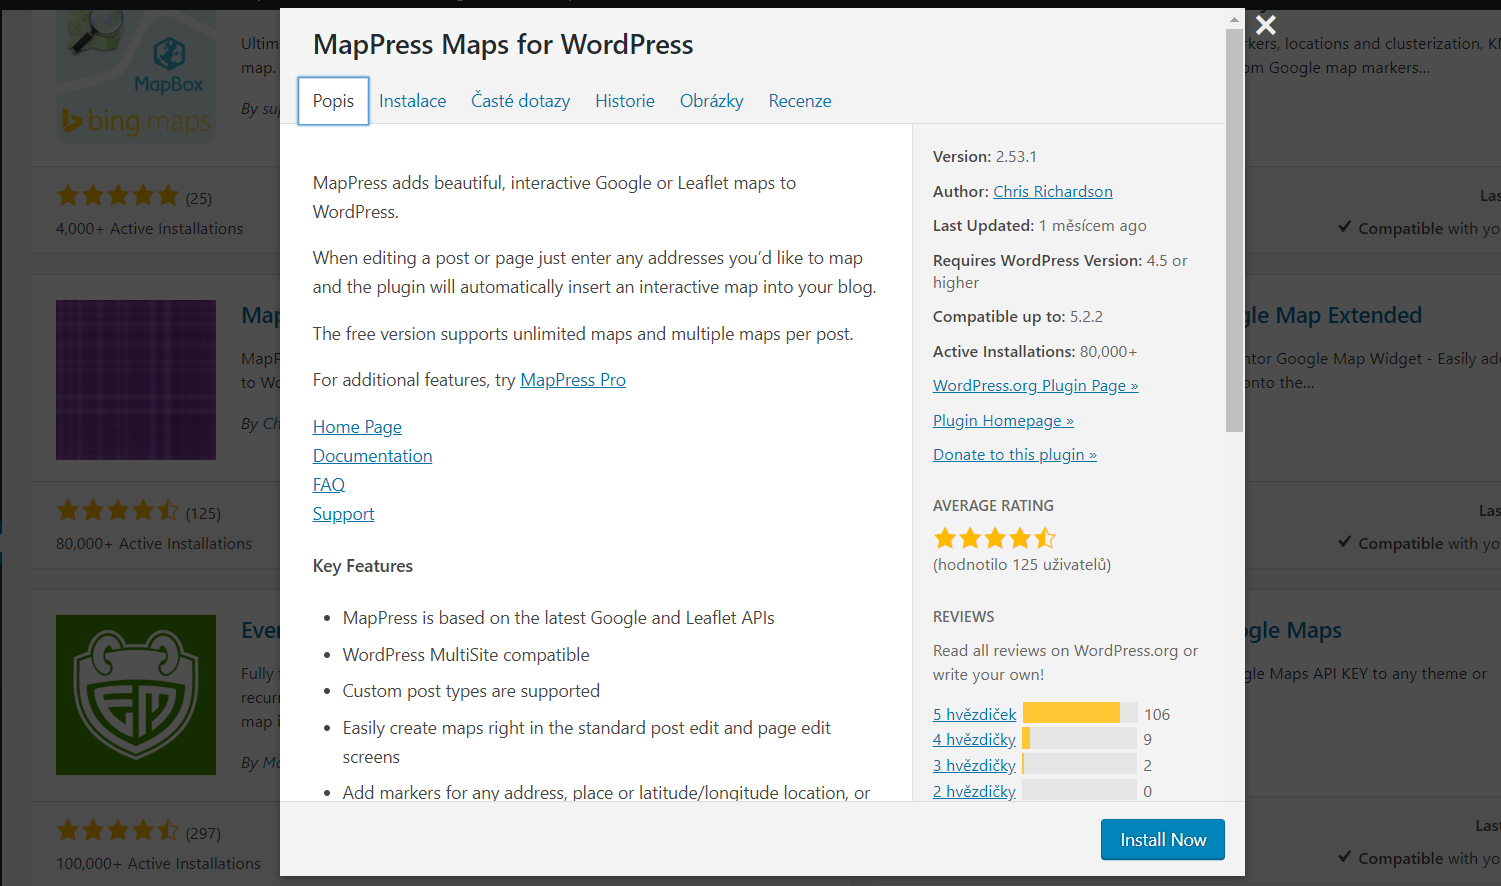Click the star rating with (125) reviews

(118, 511)
